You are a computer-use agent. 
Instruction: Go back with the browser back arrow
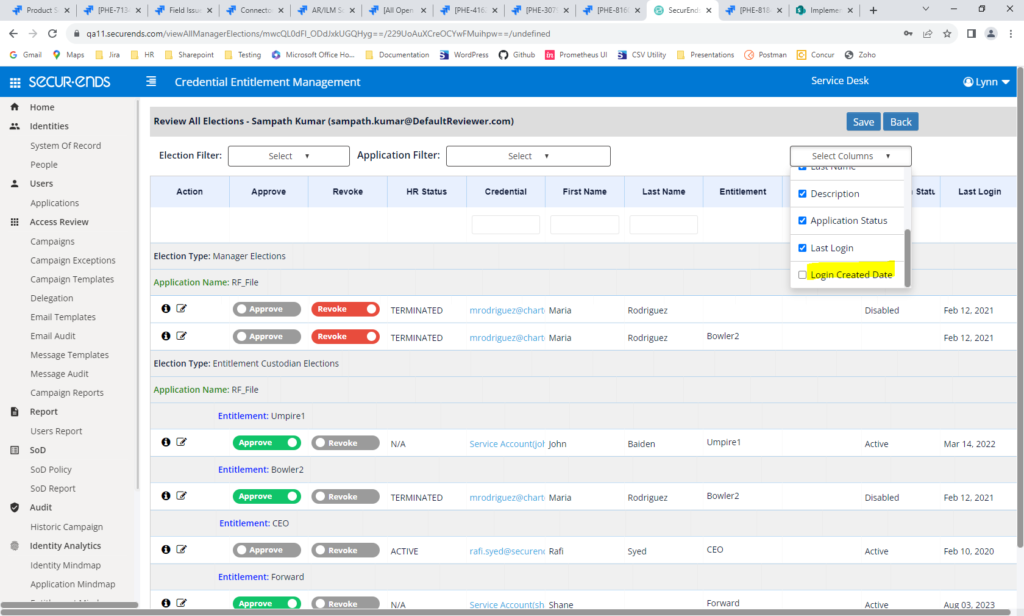point(14,33)
